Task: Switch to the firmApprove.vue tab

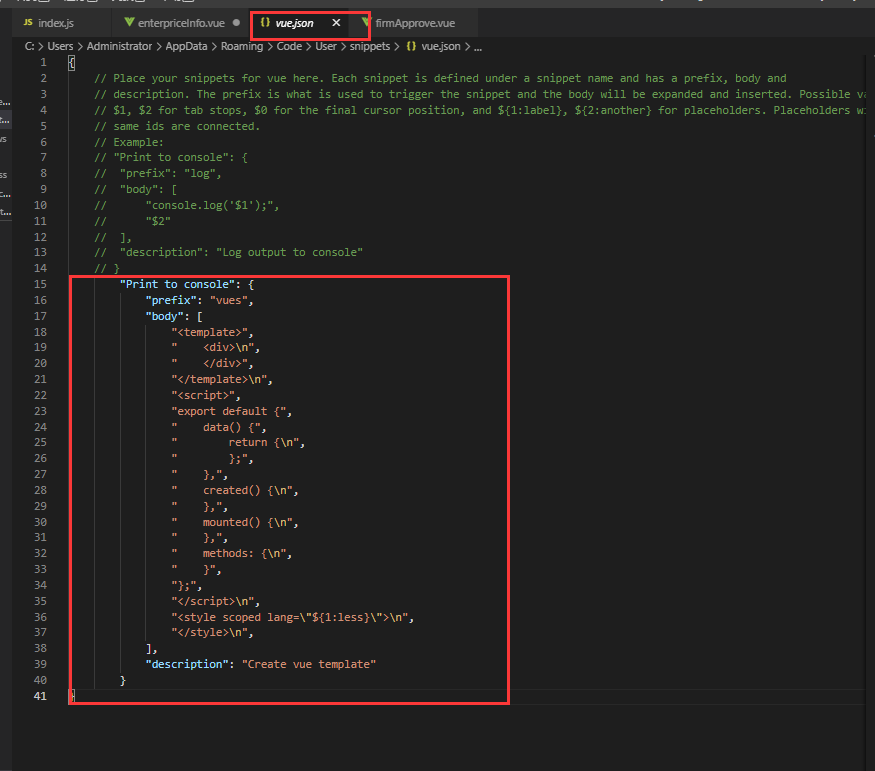Action: point(414,22)
